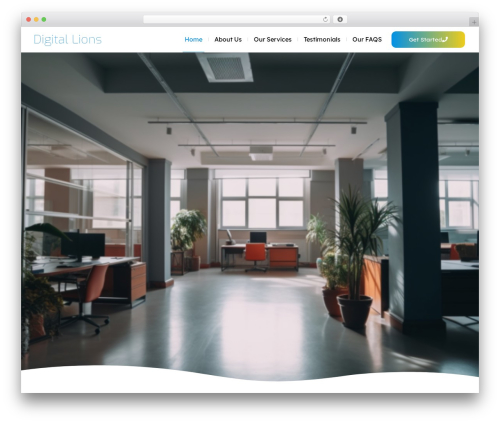
Task: Select Testimonials in the navigation
Action: pos(322,39)
